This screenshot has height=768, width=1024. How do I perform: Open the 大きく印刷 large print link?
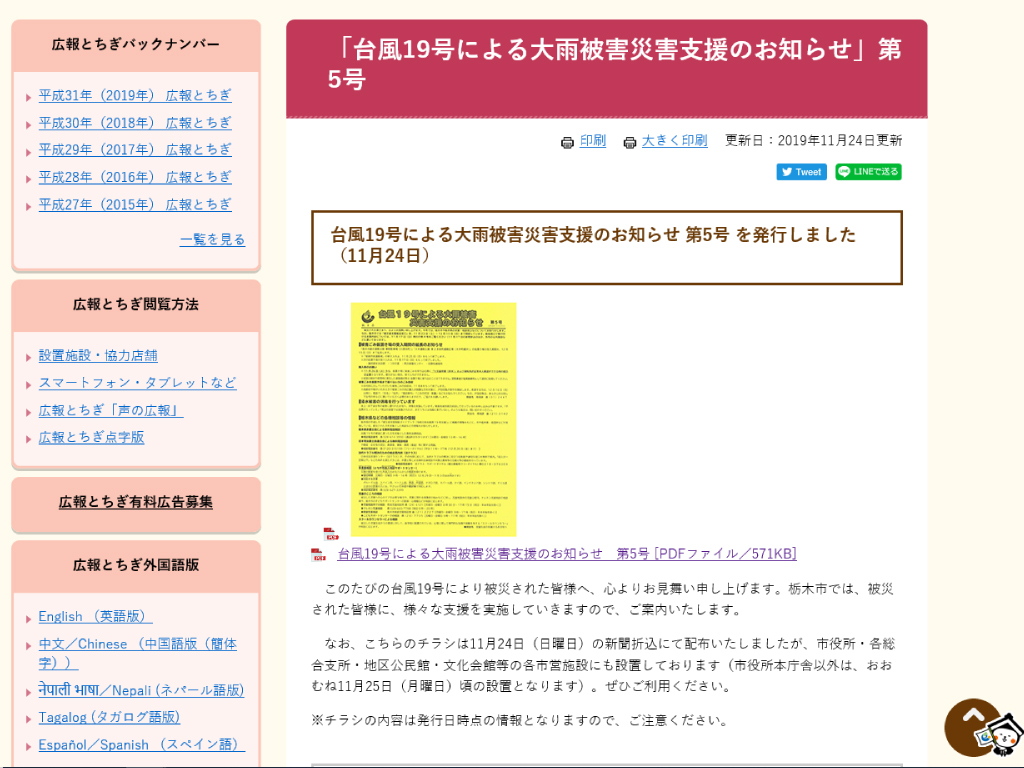(x=675, y=140)
